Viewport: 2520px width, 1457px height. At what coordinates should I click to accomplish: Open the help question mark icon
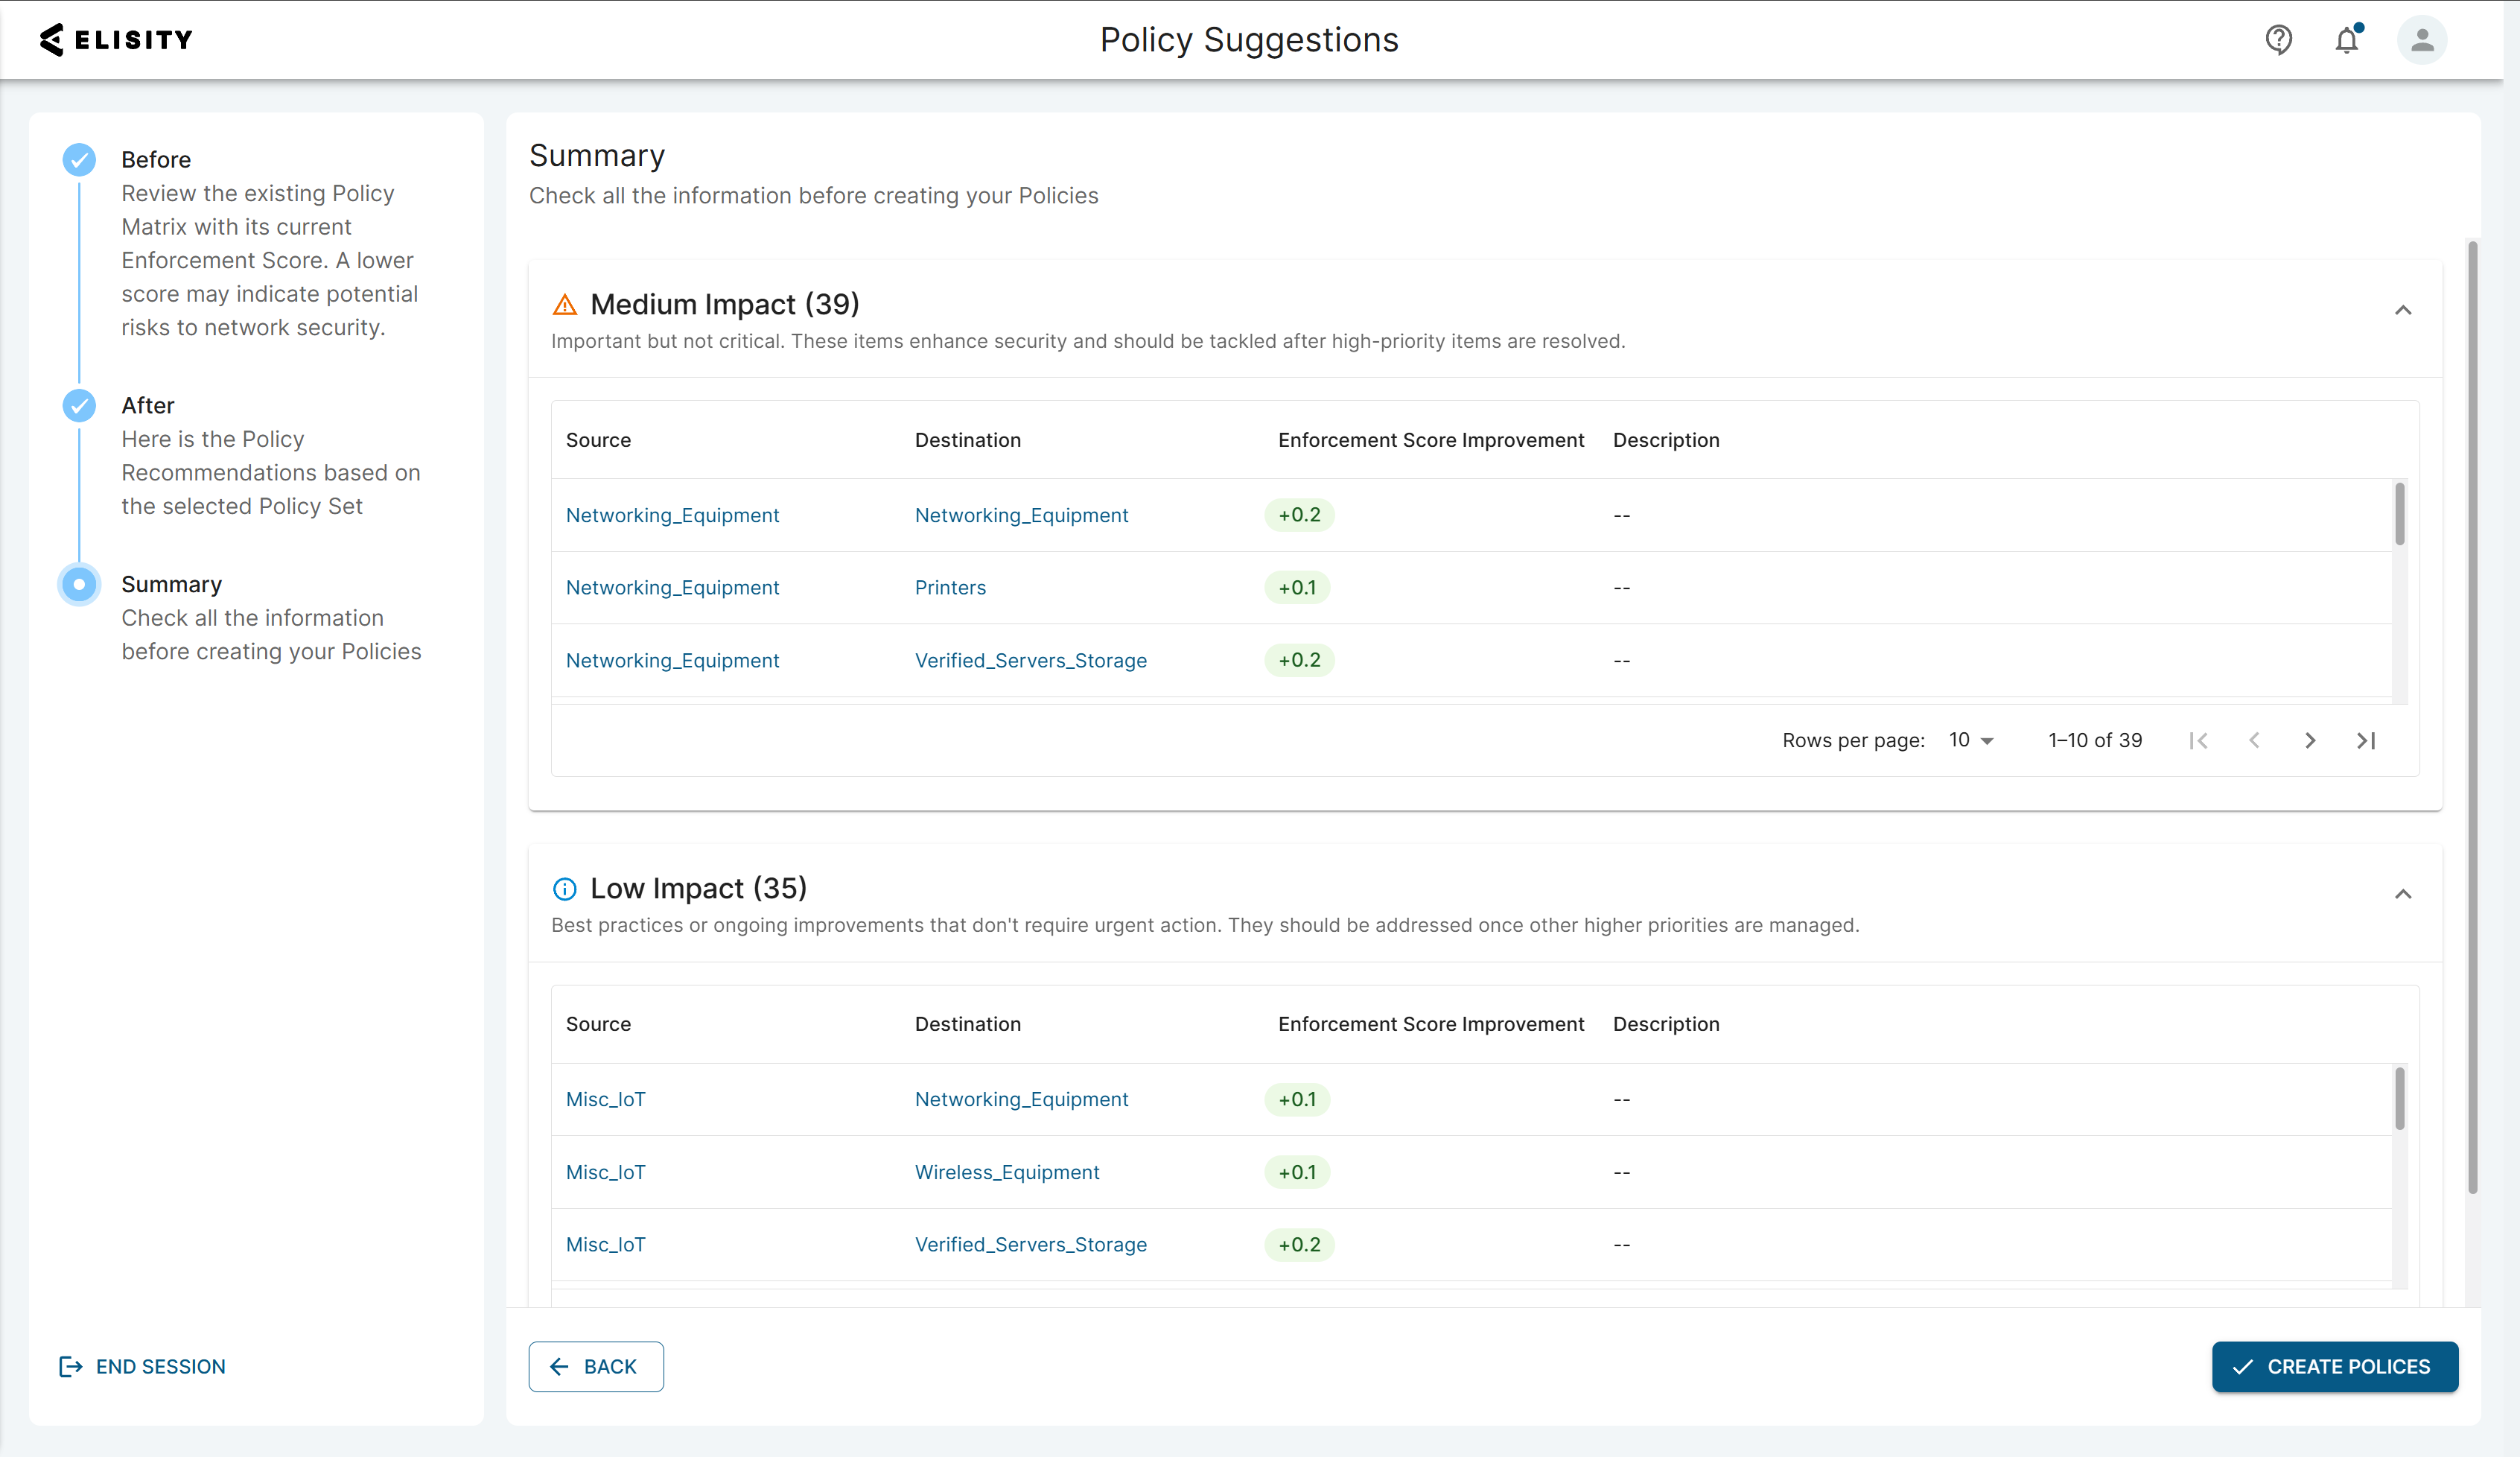(x=2278, y=40)
